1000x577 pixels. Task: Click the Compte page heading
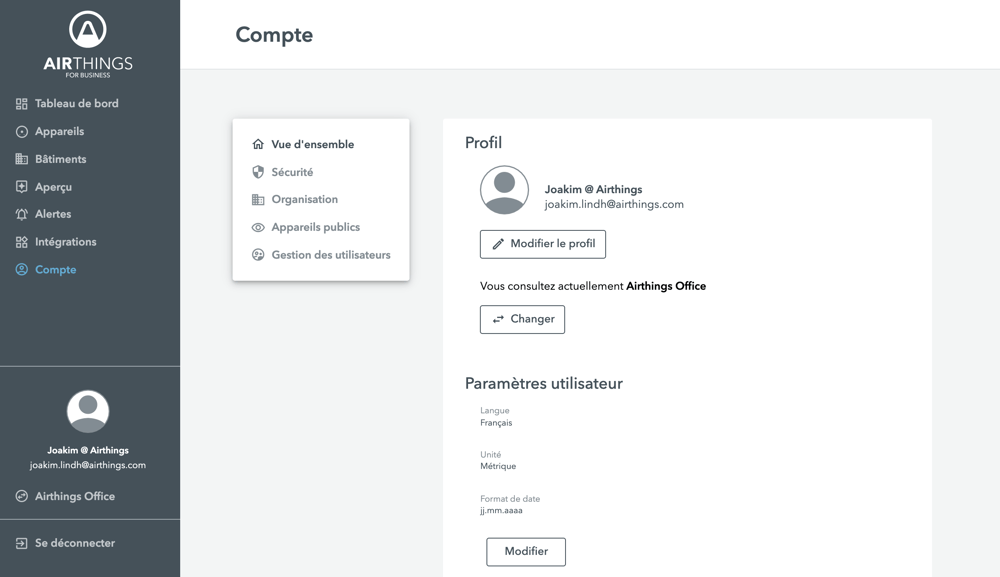click(x=274, y=34)
